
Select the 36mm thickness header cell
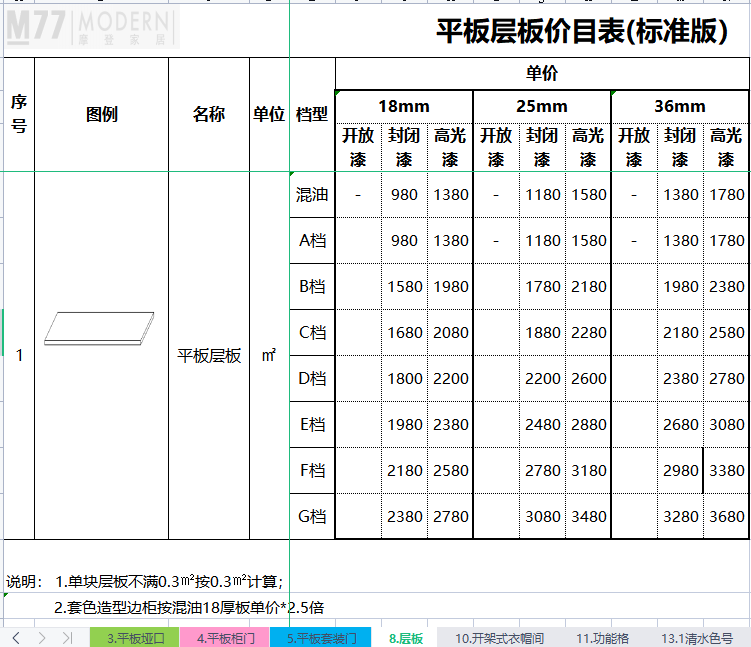point(679,106)
